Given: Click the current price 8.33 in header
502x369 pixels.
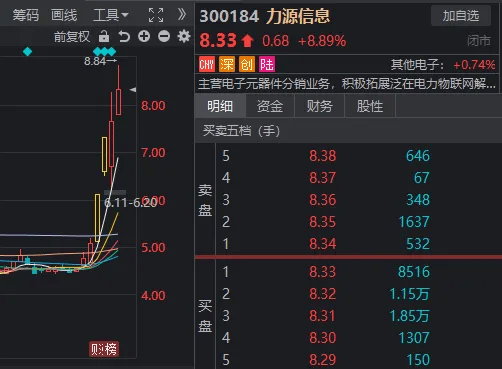Looking at the screenshot, I should pos(218,41).
